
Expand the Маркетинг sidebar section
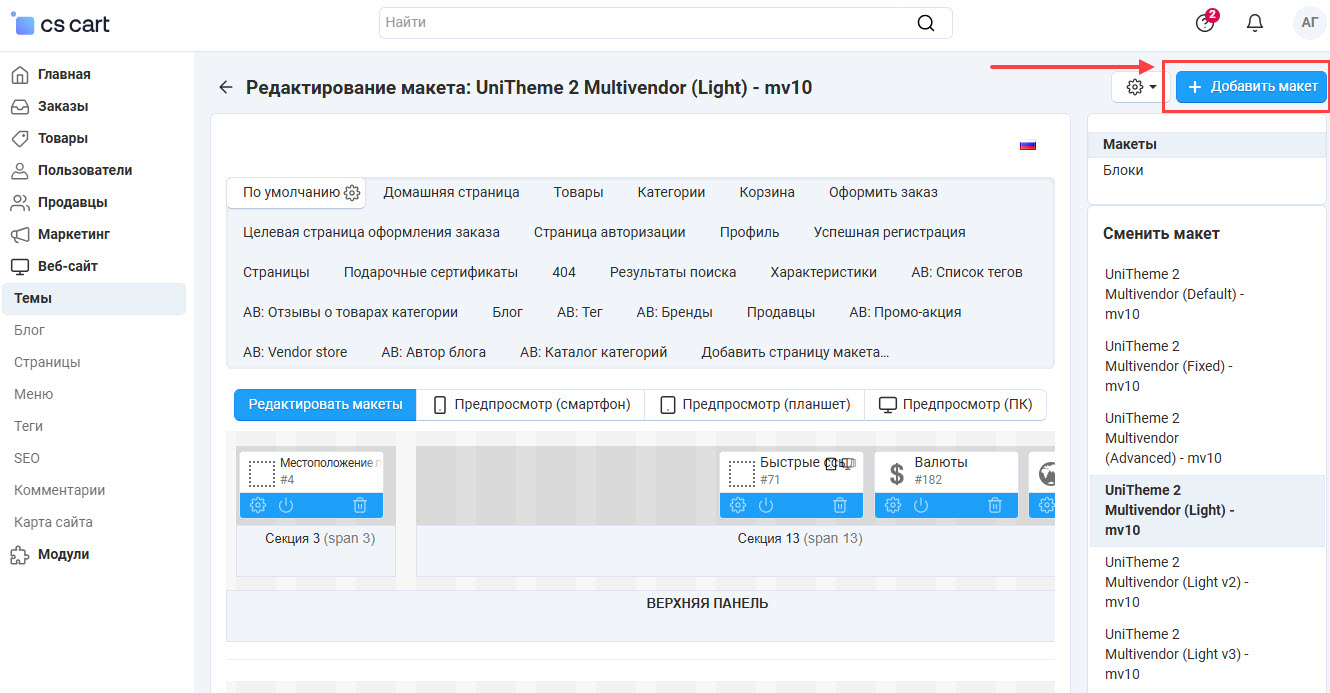tap(73, 234)
